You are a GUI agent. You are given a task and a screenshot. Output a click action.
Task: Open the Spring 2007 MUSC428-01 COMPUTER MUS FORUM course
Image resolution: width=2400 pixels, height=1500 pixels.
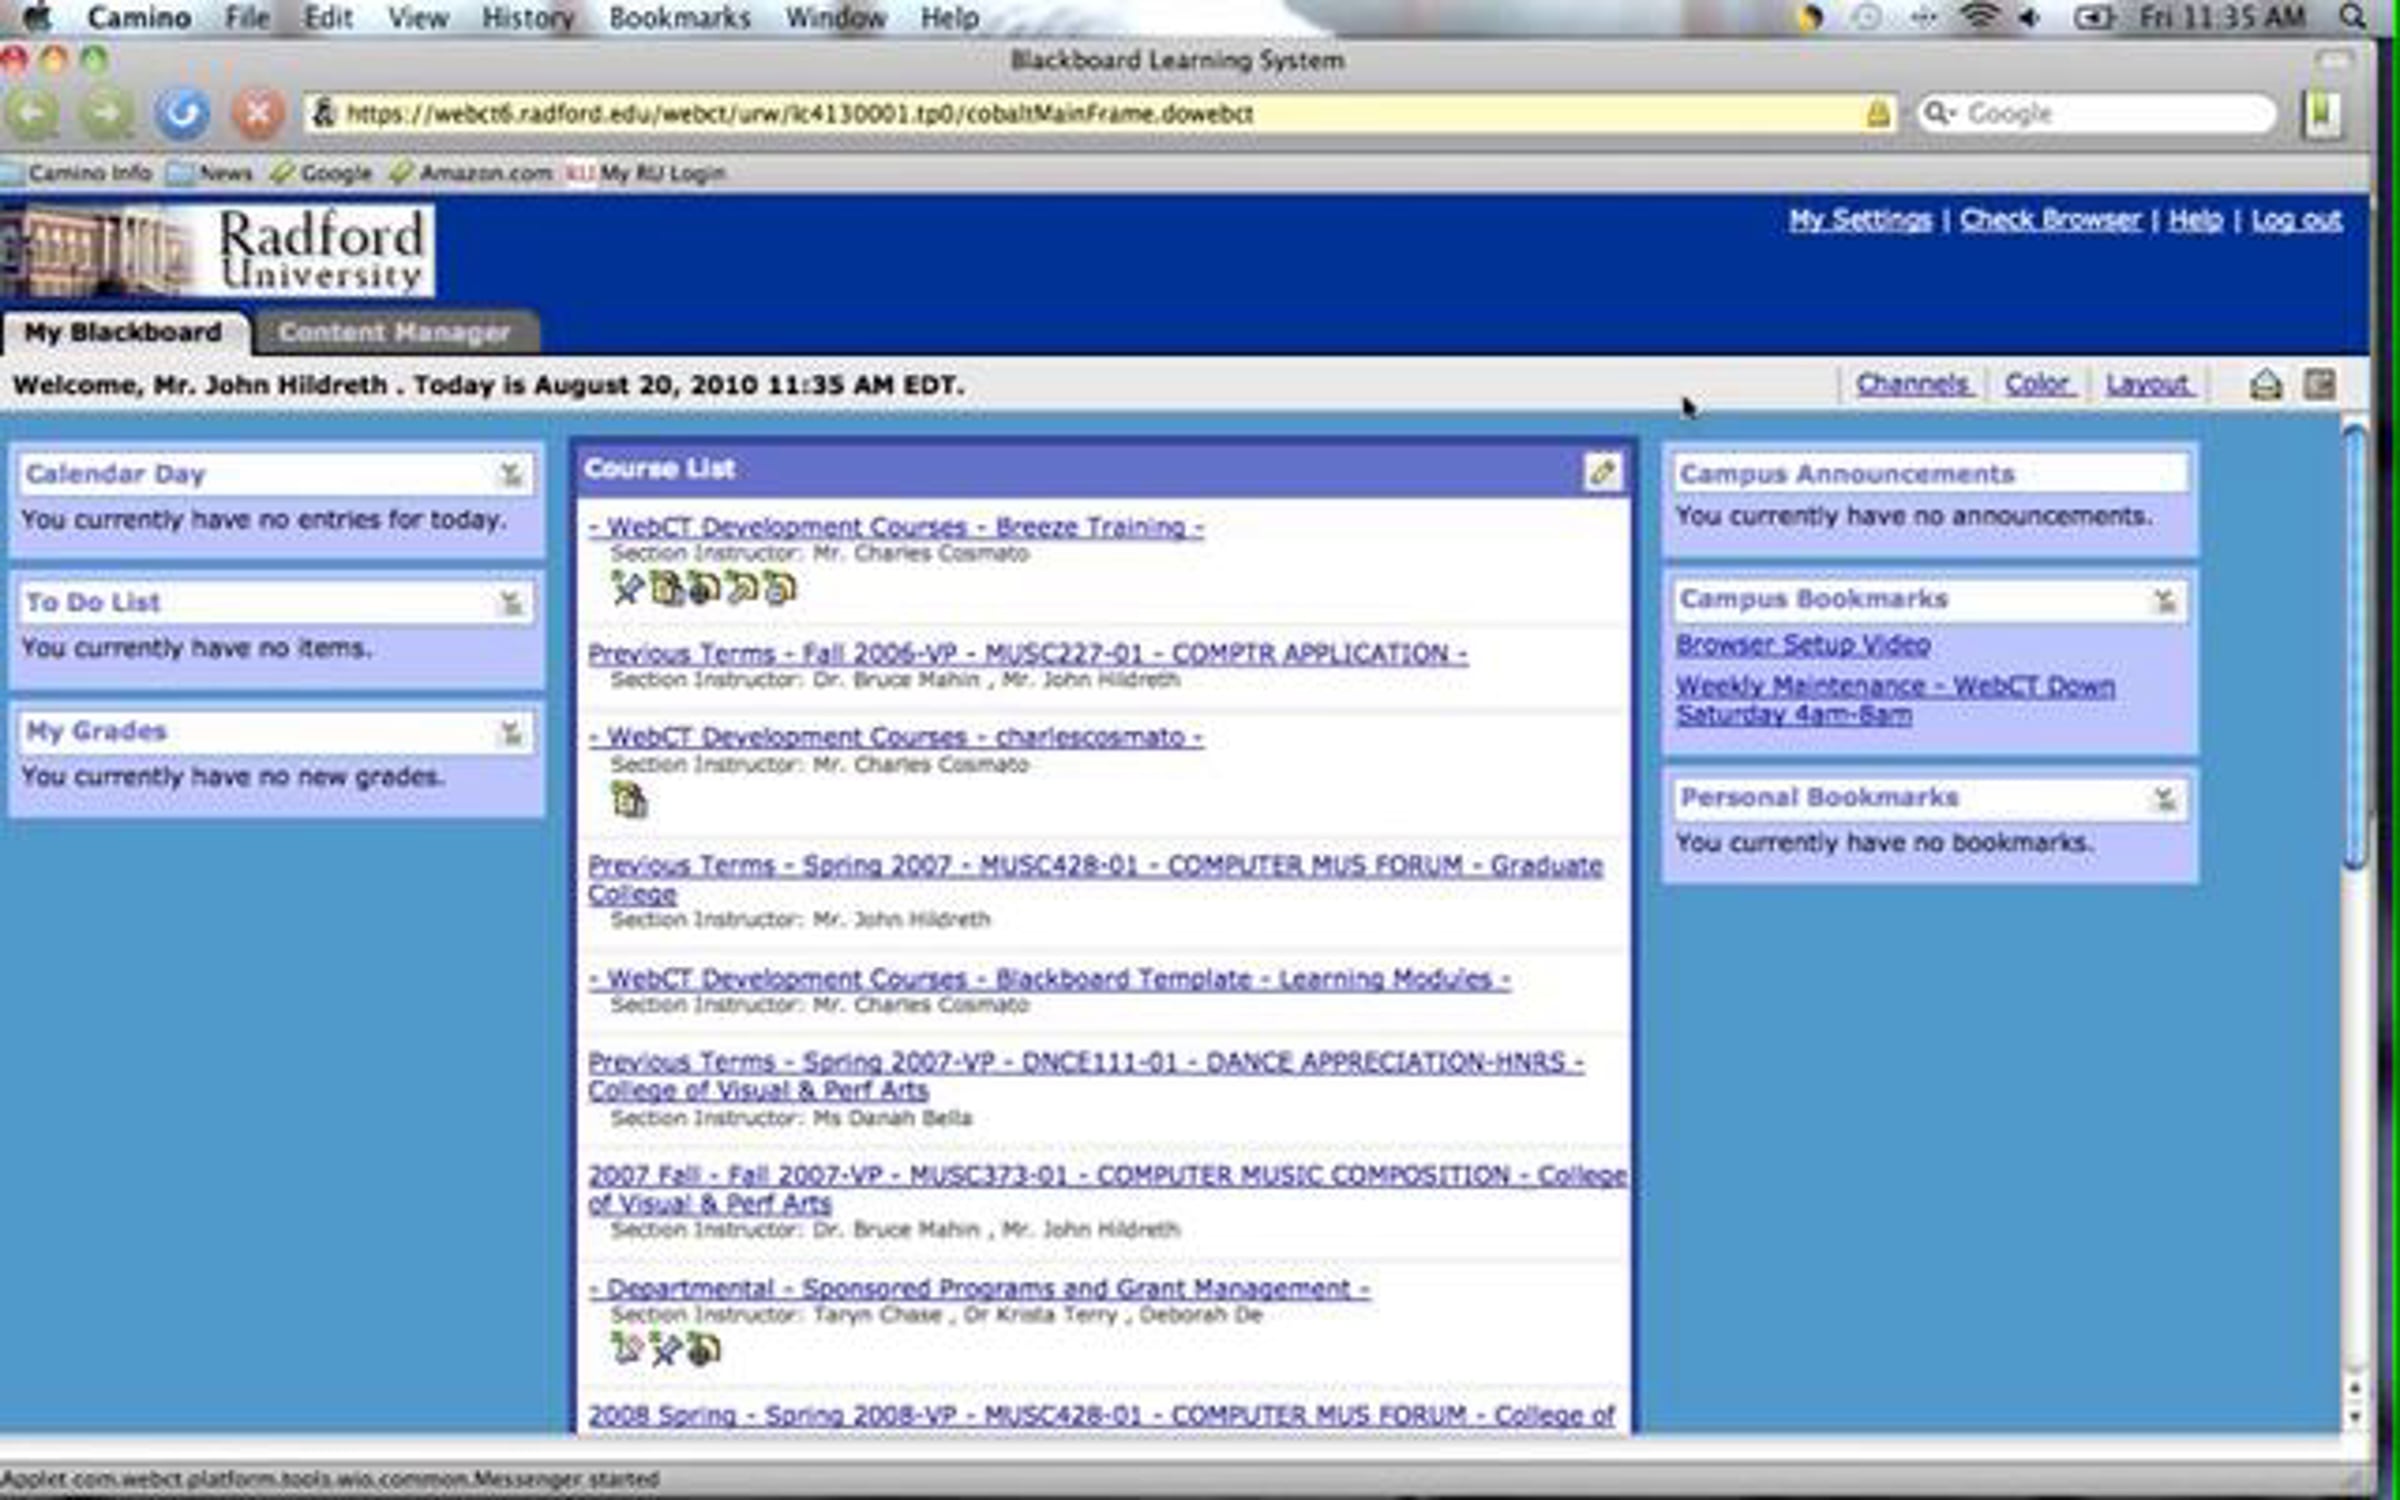[1096, 880]
